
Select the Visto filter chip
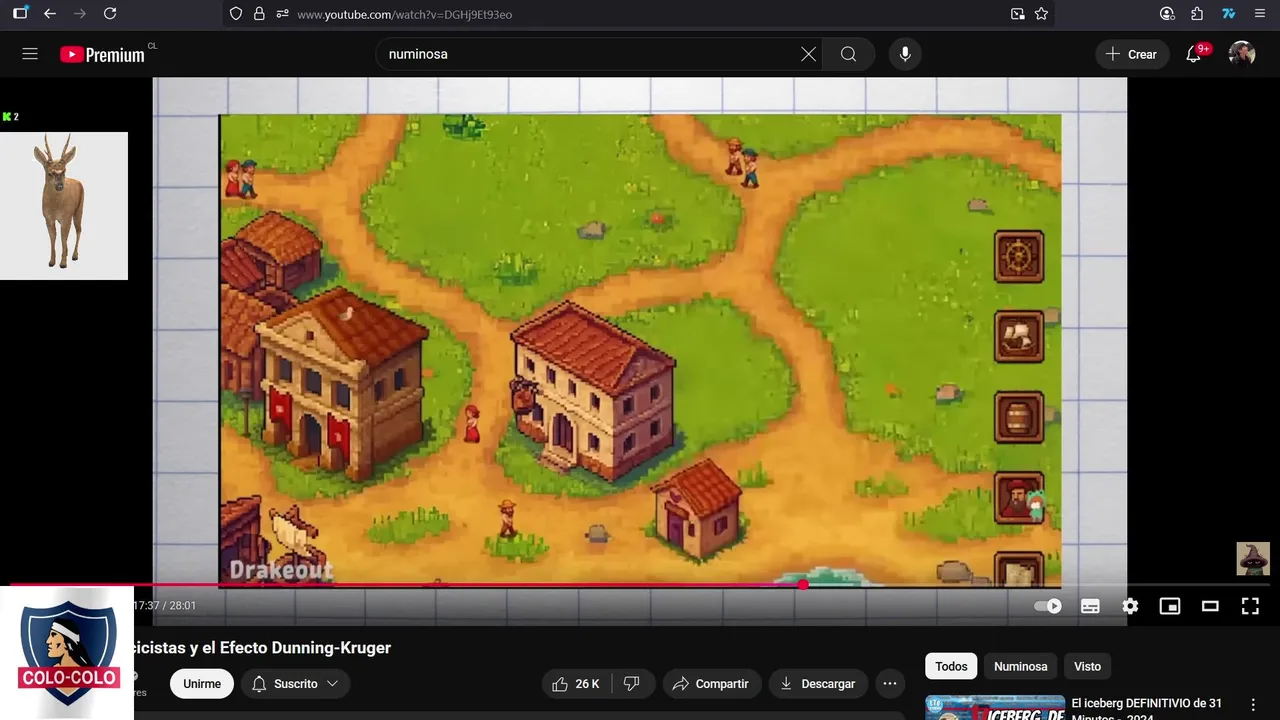[1087, 666]
